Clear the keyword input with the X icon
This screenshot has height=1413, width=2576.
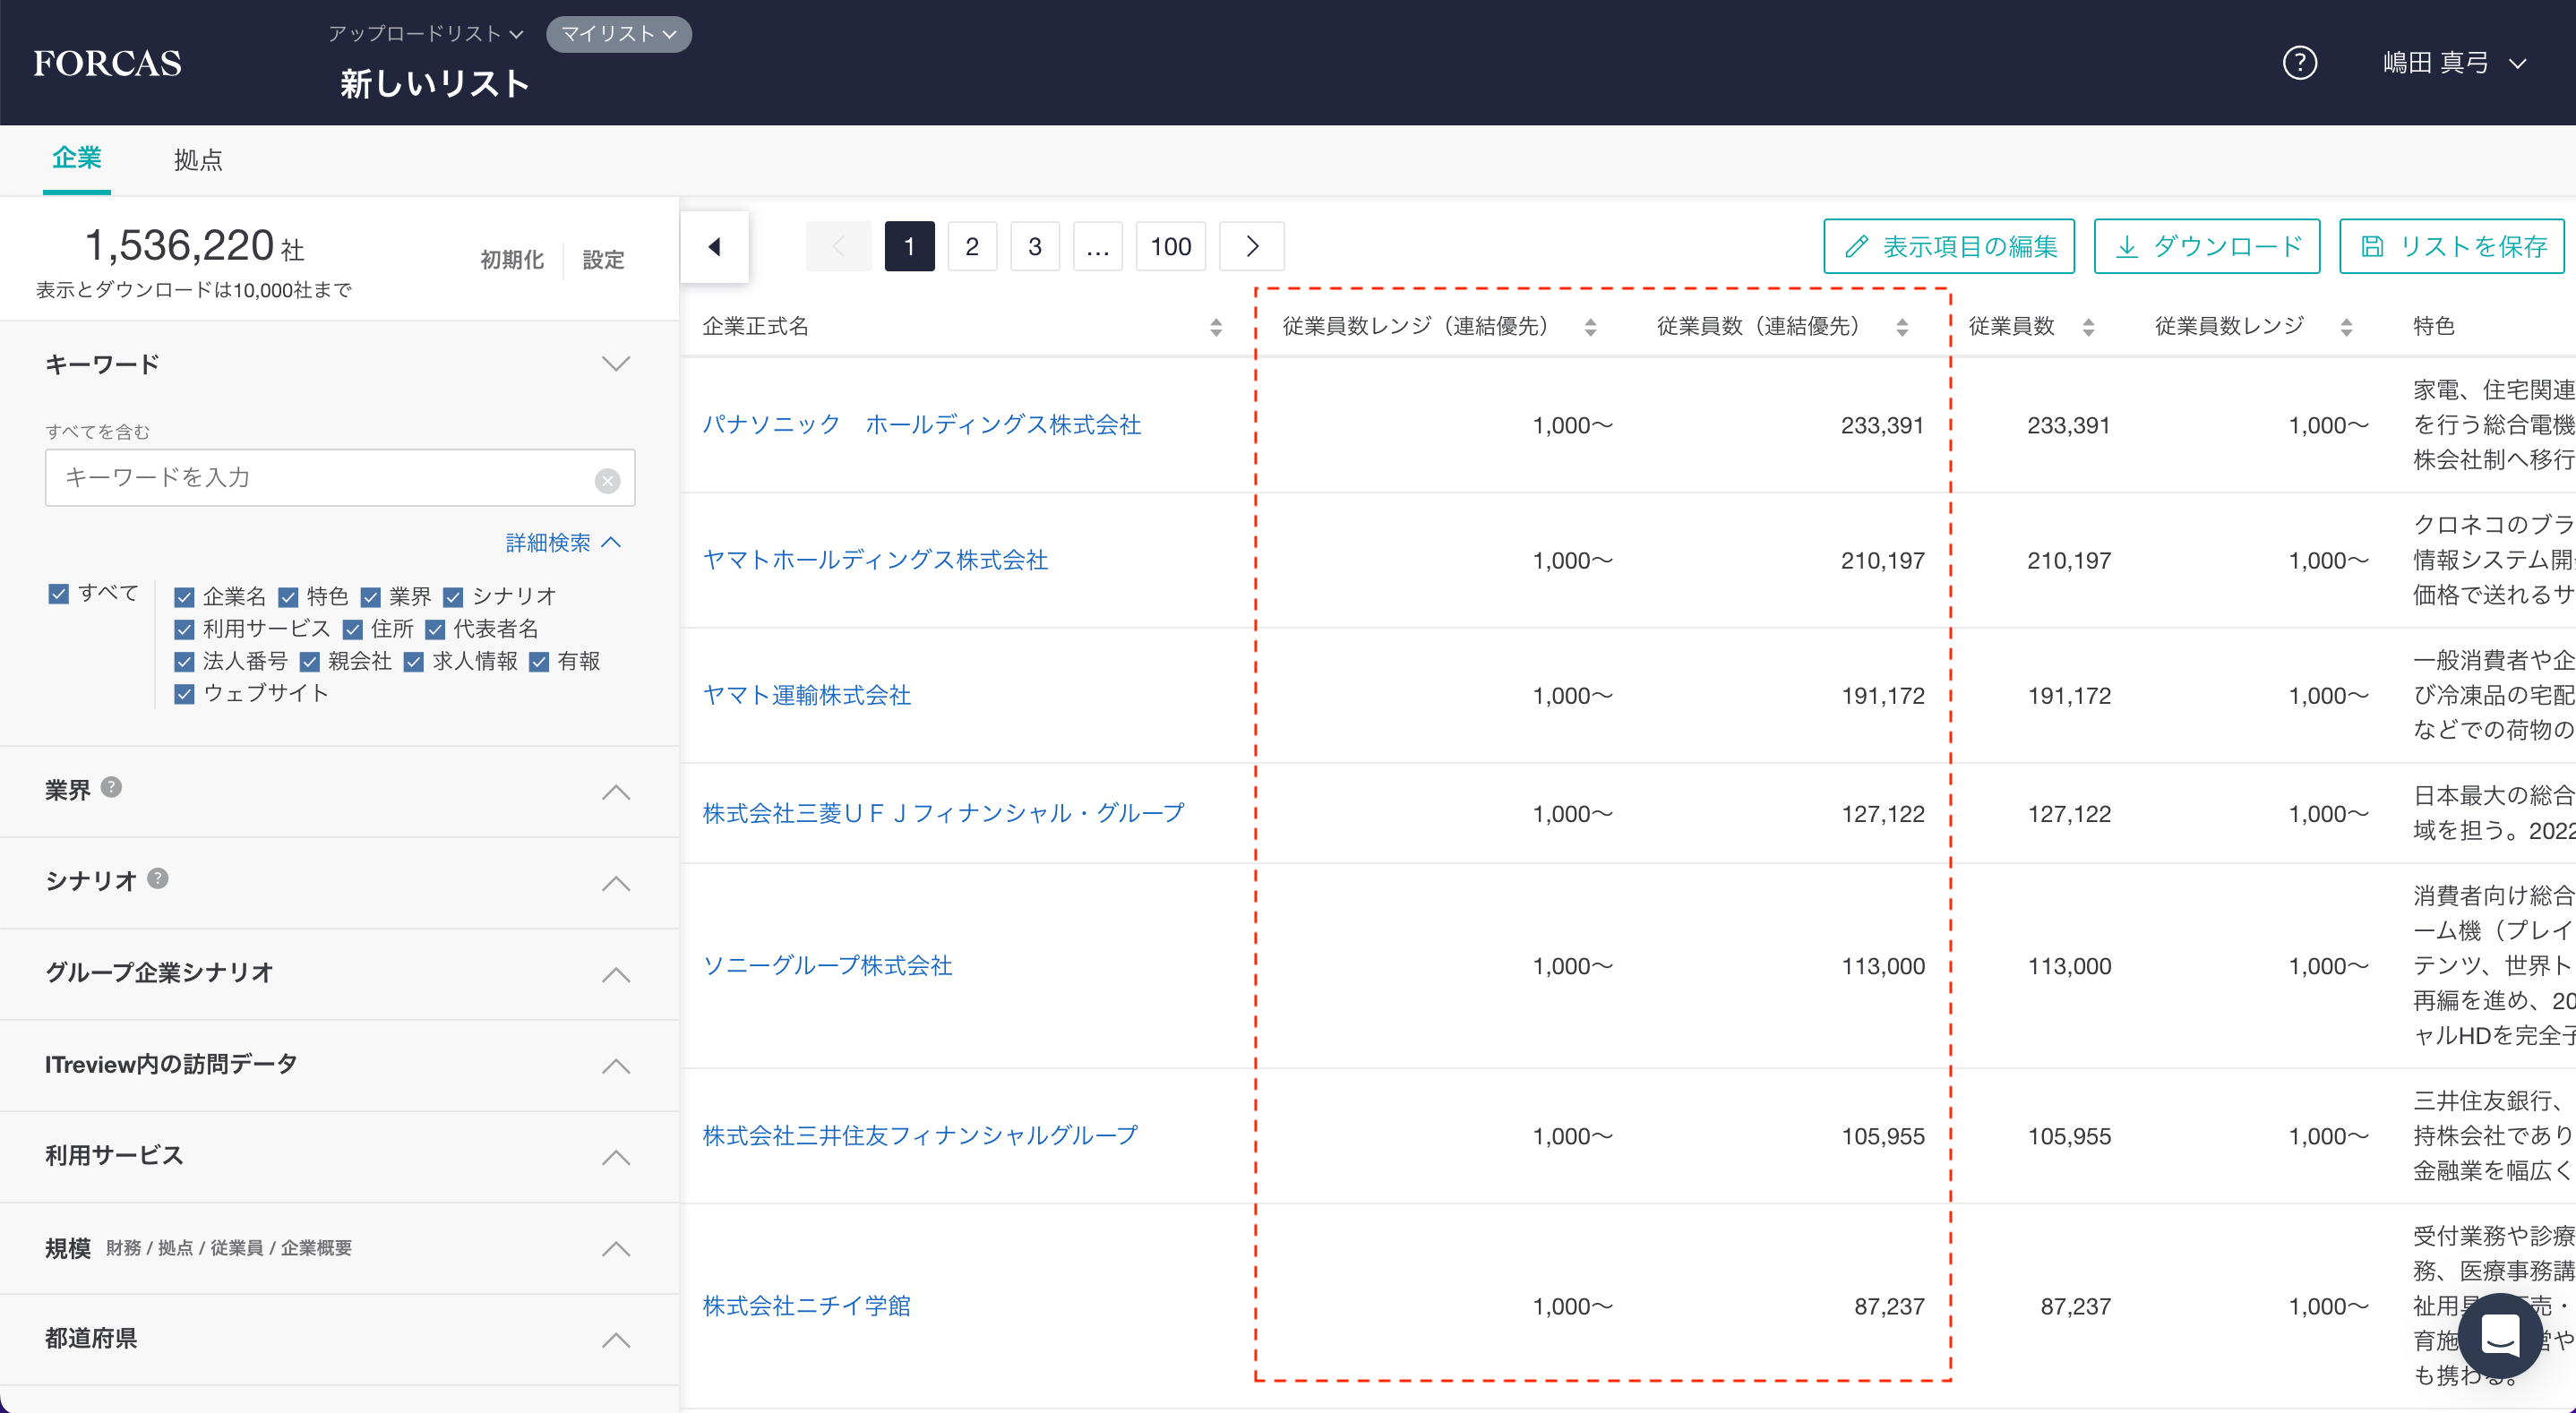[607, 481]
